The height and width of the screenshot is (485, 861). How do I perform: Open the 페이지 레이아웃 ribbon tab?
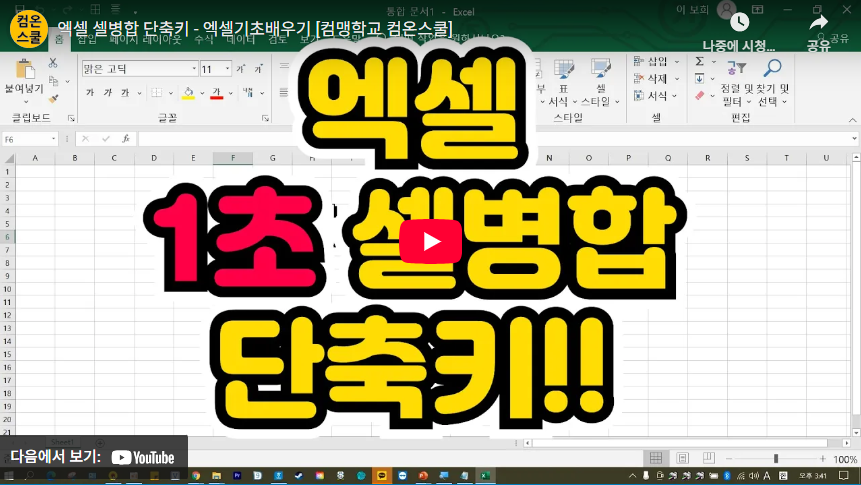[x=145, y=40]
